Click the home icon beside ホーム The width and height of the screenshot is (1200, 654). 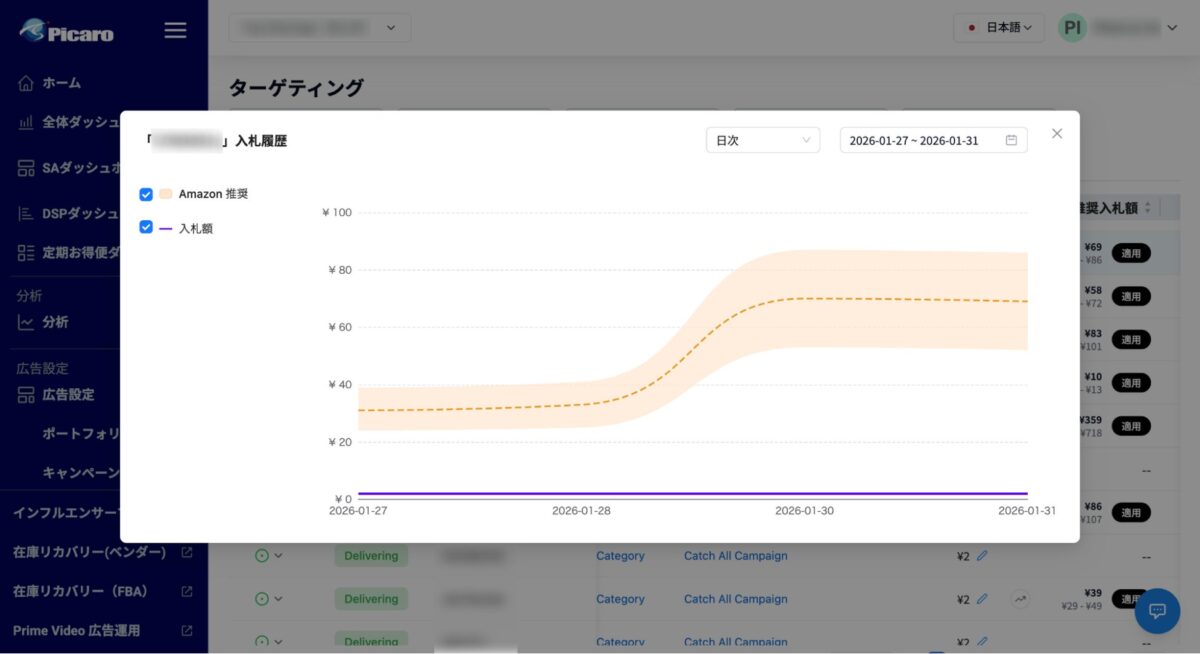point(26,83)
